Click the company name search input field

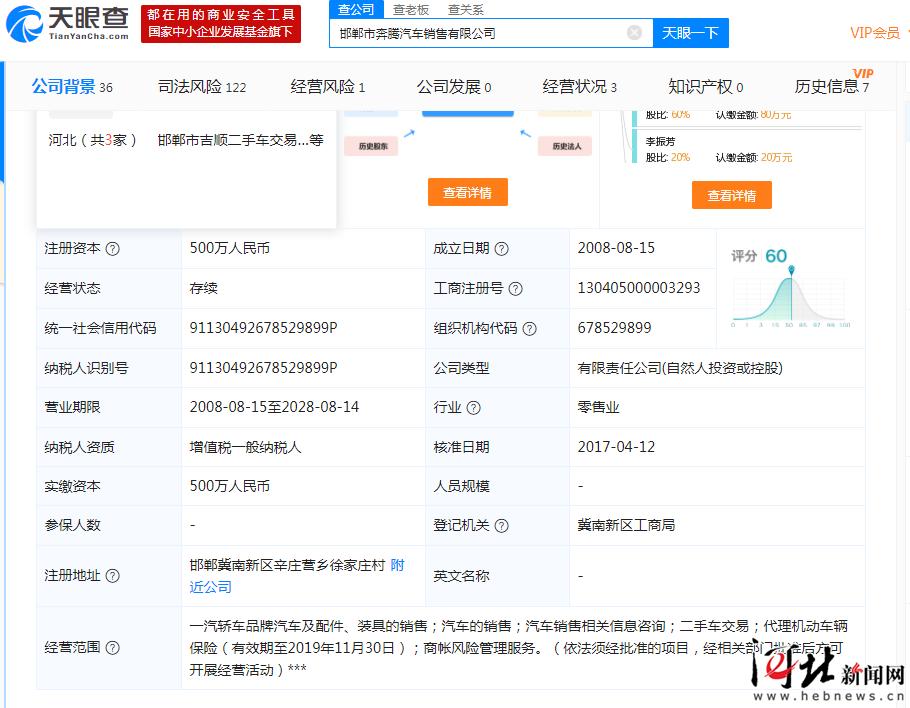480,33
